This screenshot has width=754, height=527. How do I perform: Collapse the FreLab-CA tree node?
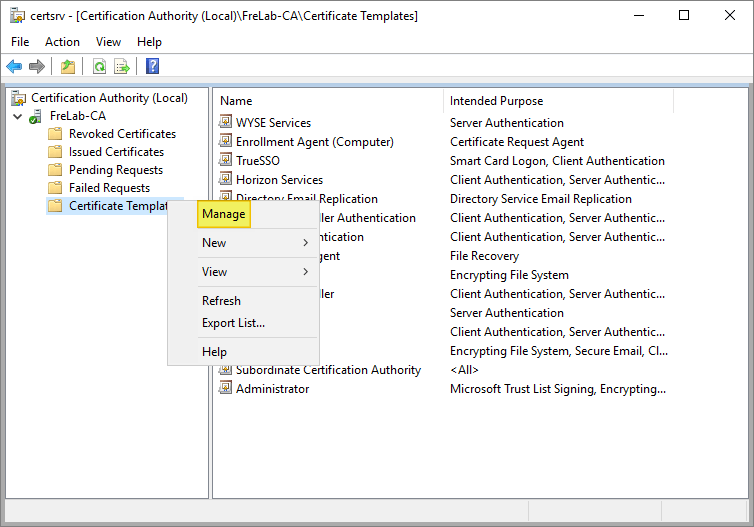tap(18, 116)
